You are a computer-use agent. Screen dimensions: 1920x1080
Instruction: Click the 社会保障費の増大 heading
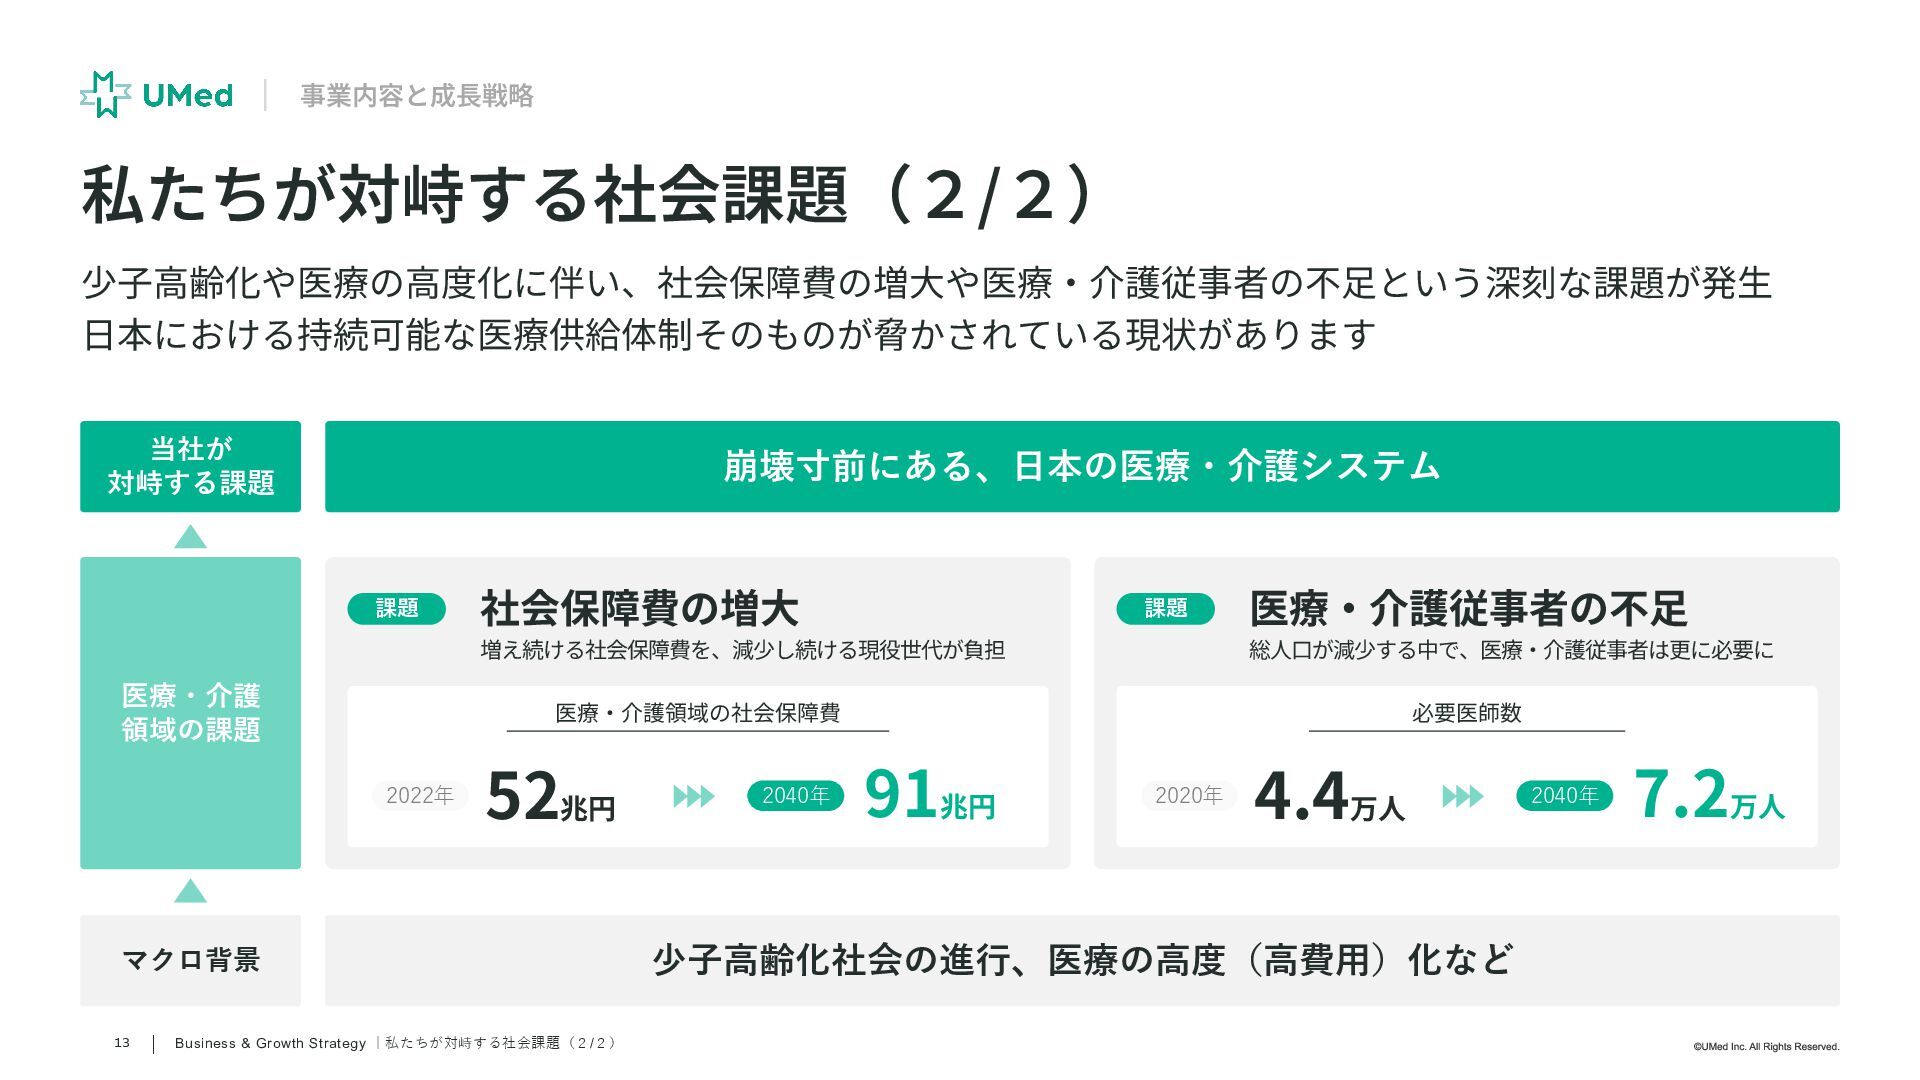639,608
